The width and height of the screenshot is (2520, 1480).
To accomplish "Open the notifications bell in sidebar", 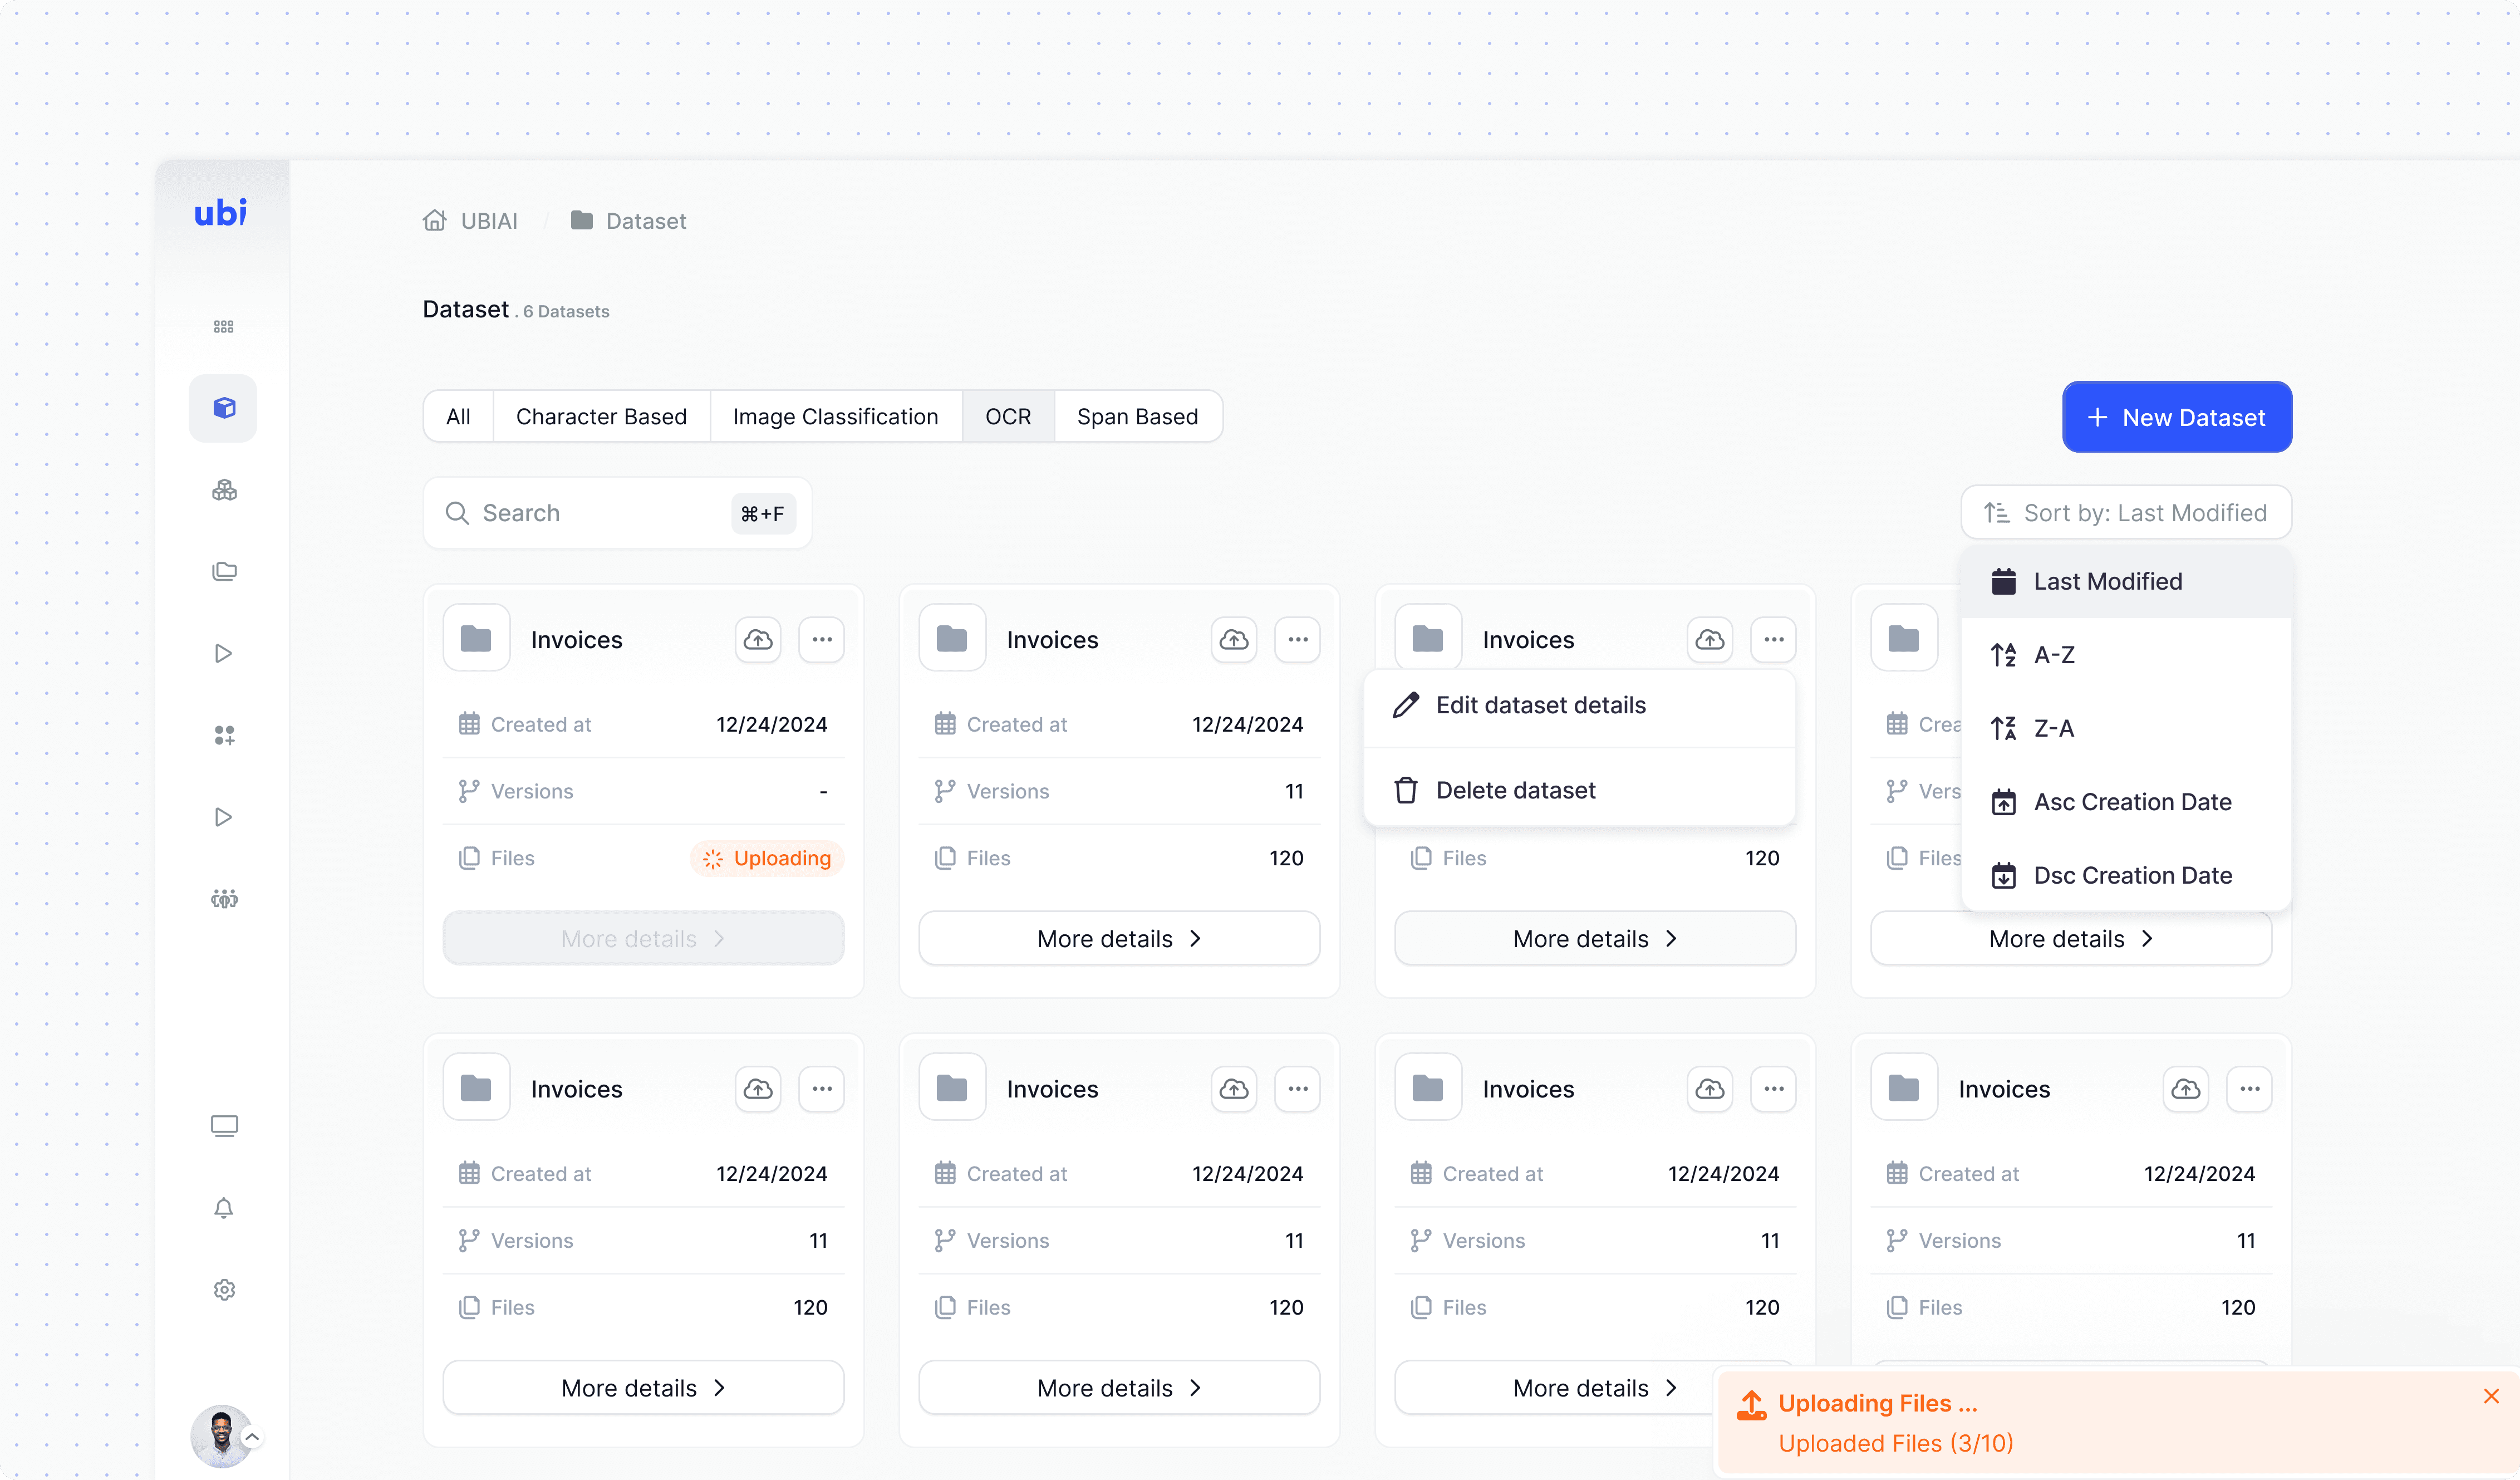I will click(x=223, y=1208).
